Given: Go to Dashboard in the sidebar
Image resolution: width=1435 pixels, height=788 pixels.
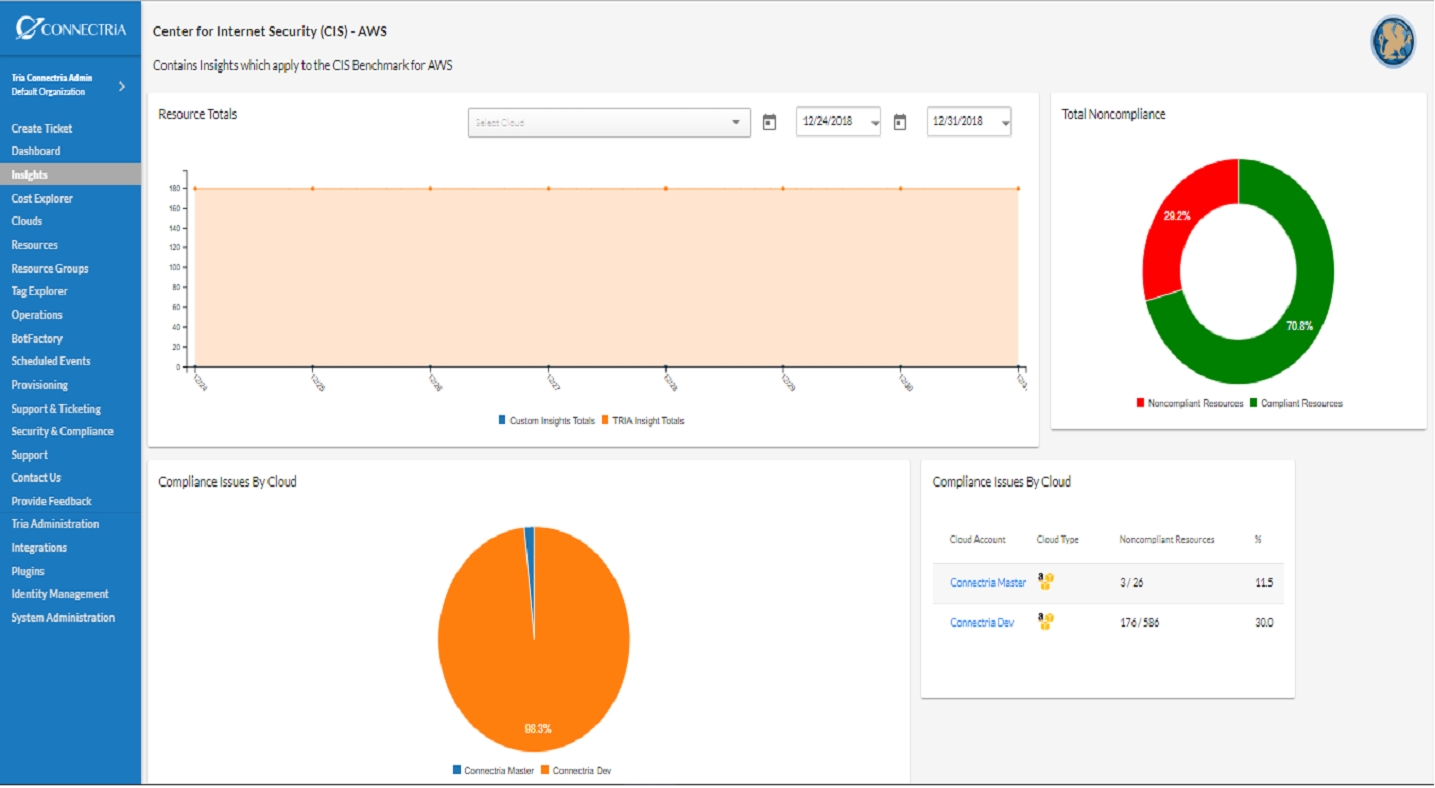Looking at the screenshot, I should click(36, 151).
